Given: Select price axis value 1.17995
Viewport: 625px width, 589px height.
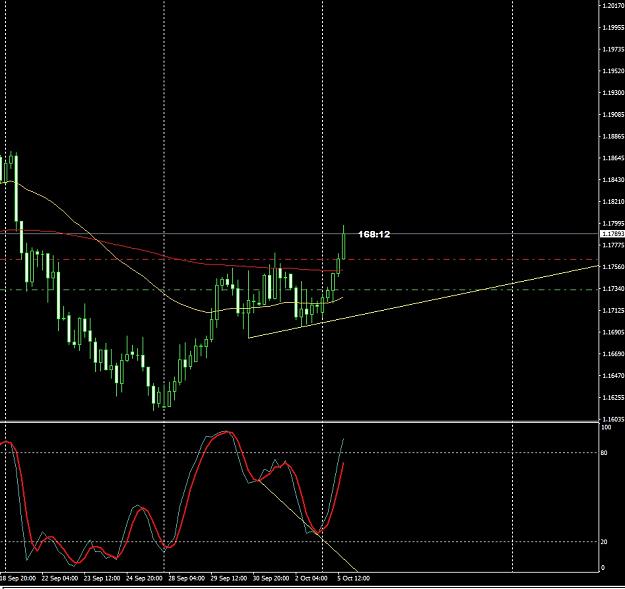Looking at the screenshot, I should 613,223.
